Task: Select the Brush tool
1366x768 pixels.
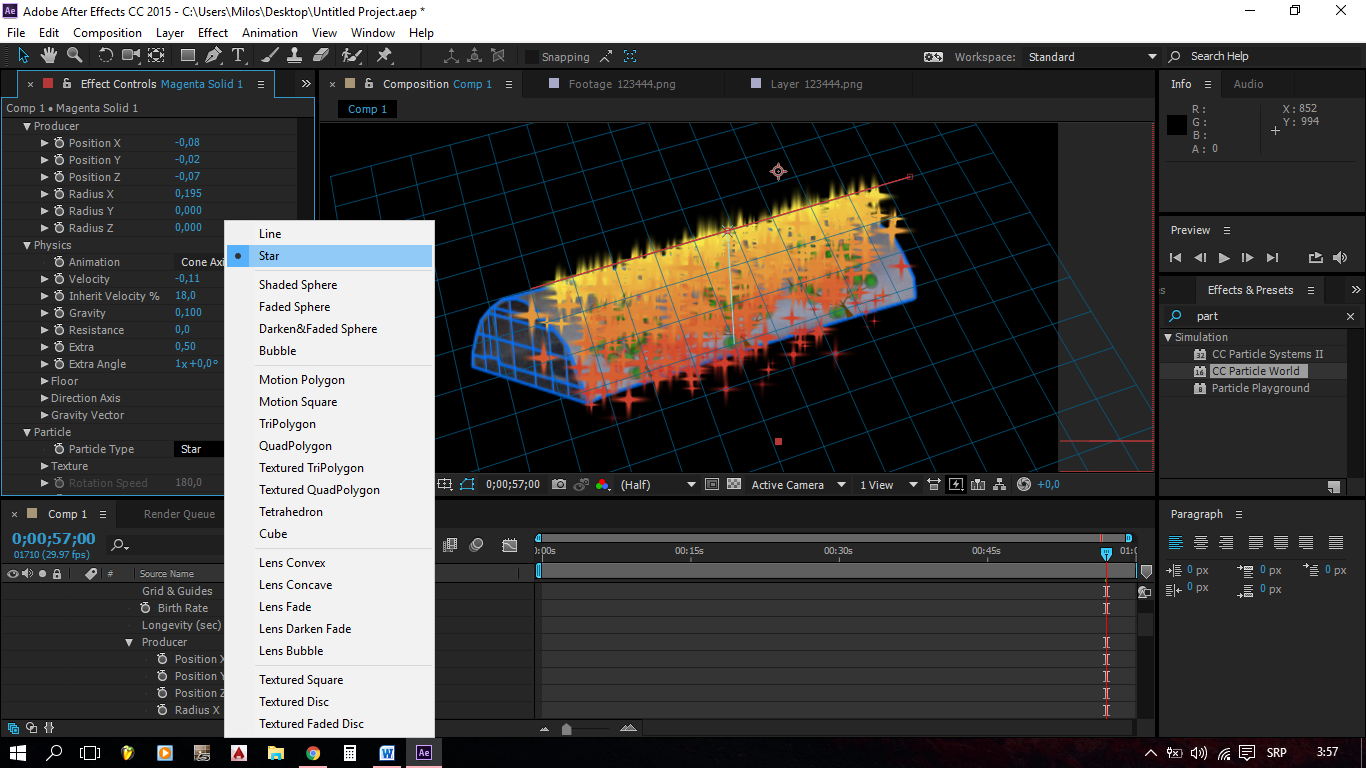Action: [272, 55]
